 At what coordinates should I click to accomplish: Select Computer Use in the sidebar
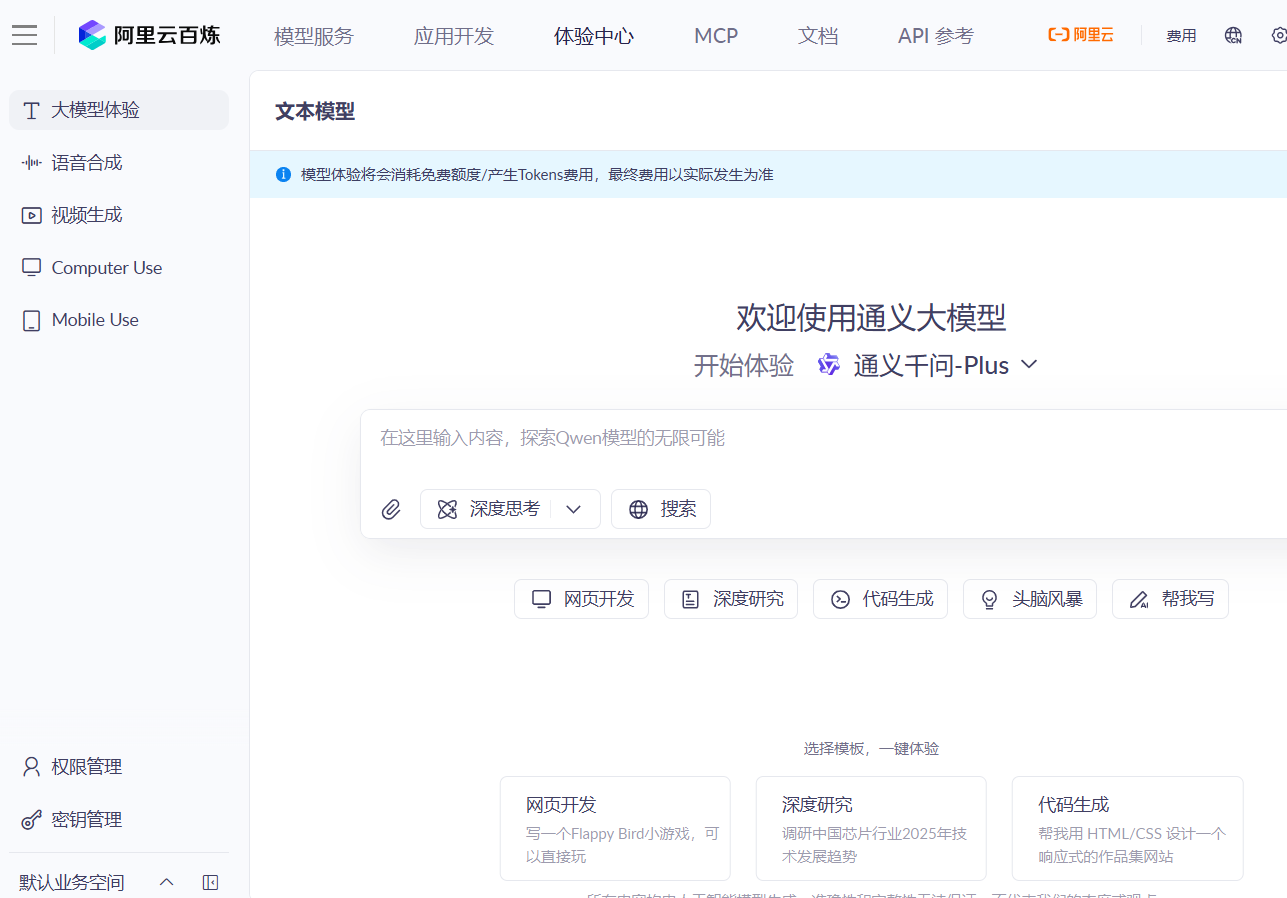click(105, 267)
